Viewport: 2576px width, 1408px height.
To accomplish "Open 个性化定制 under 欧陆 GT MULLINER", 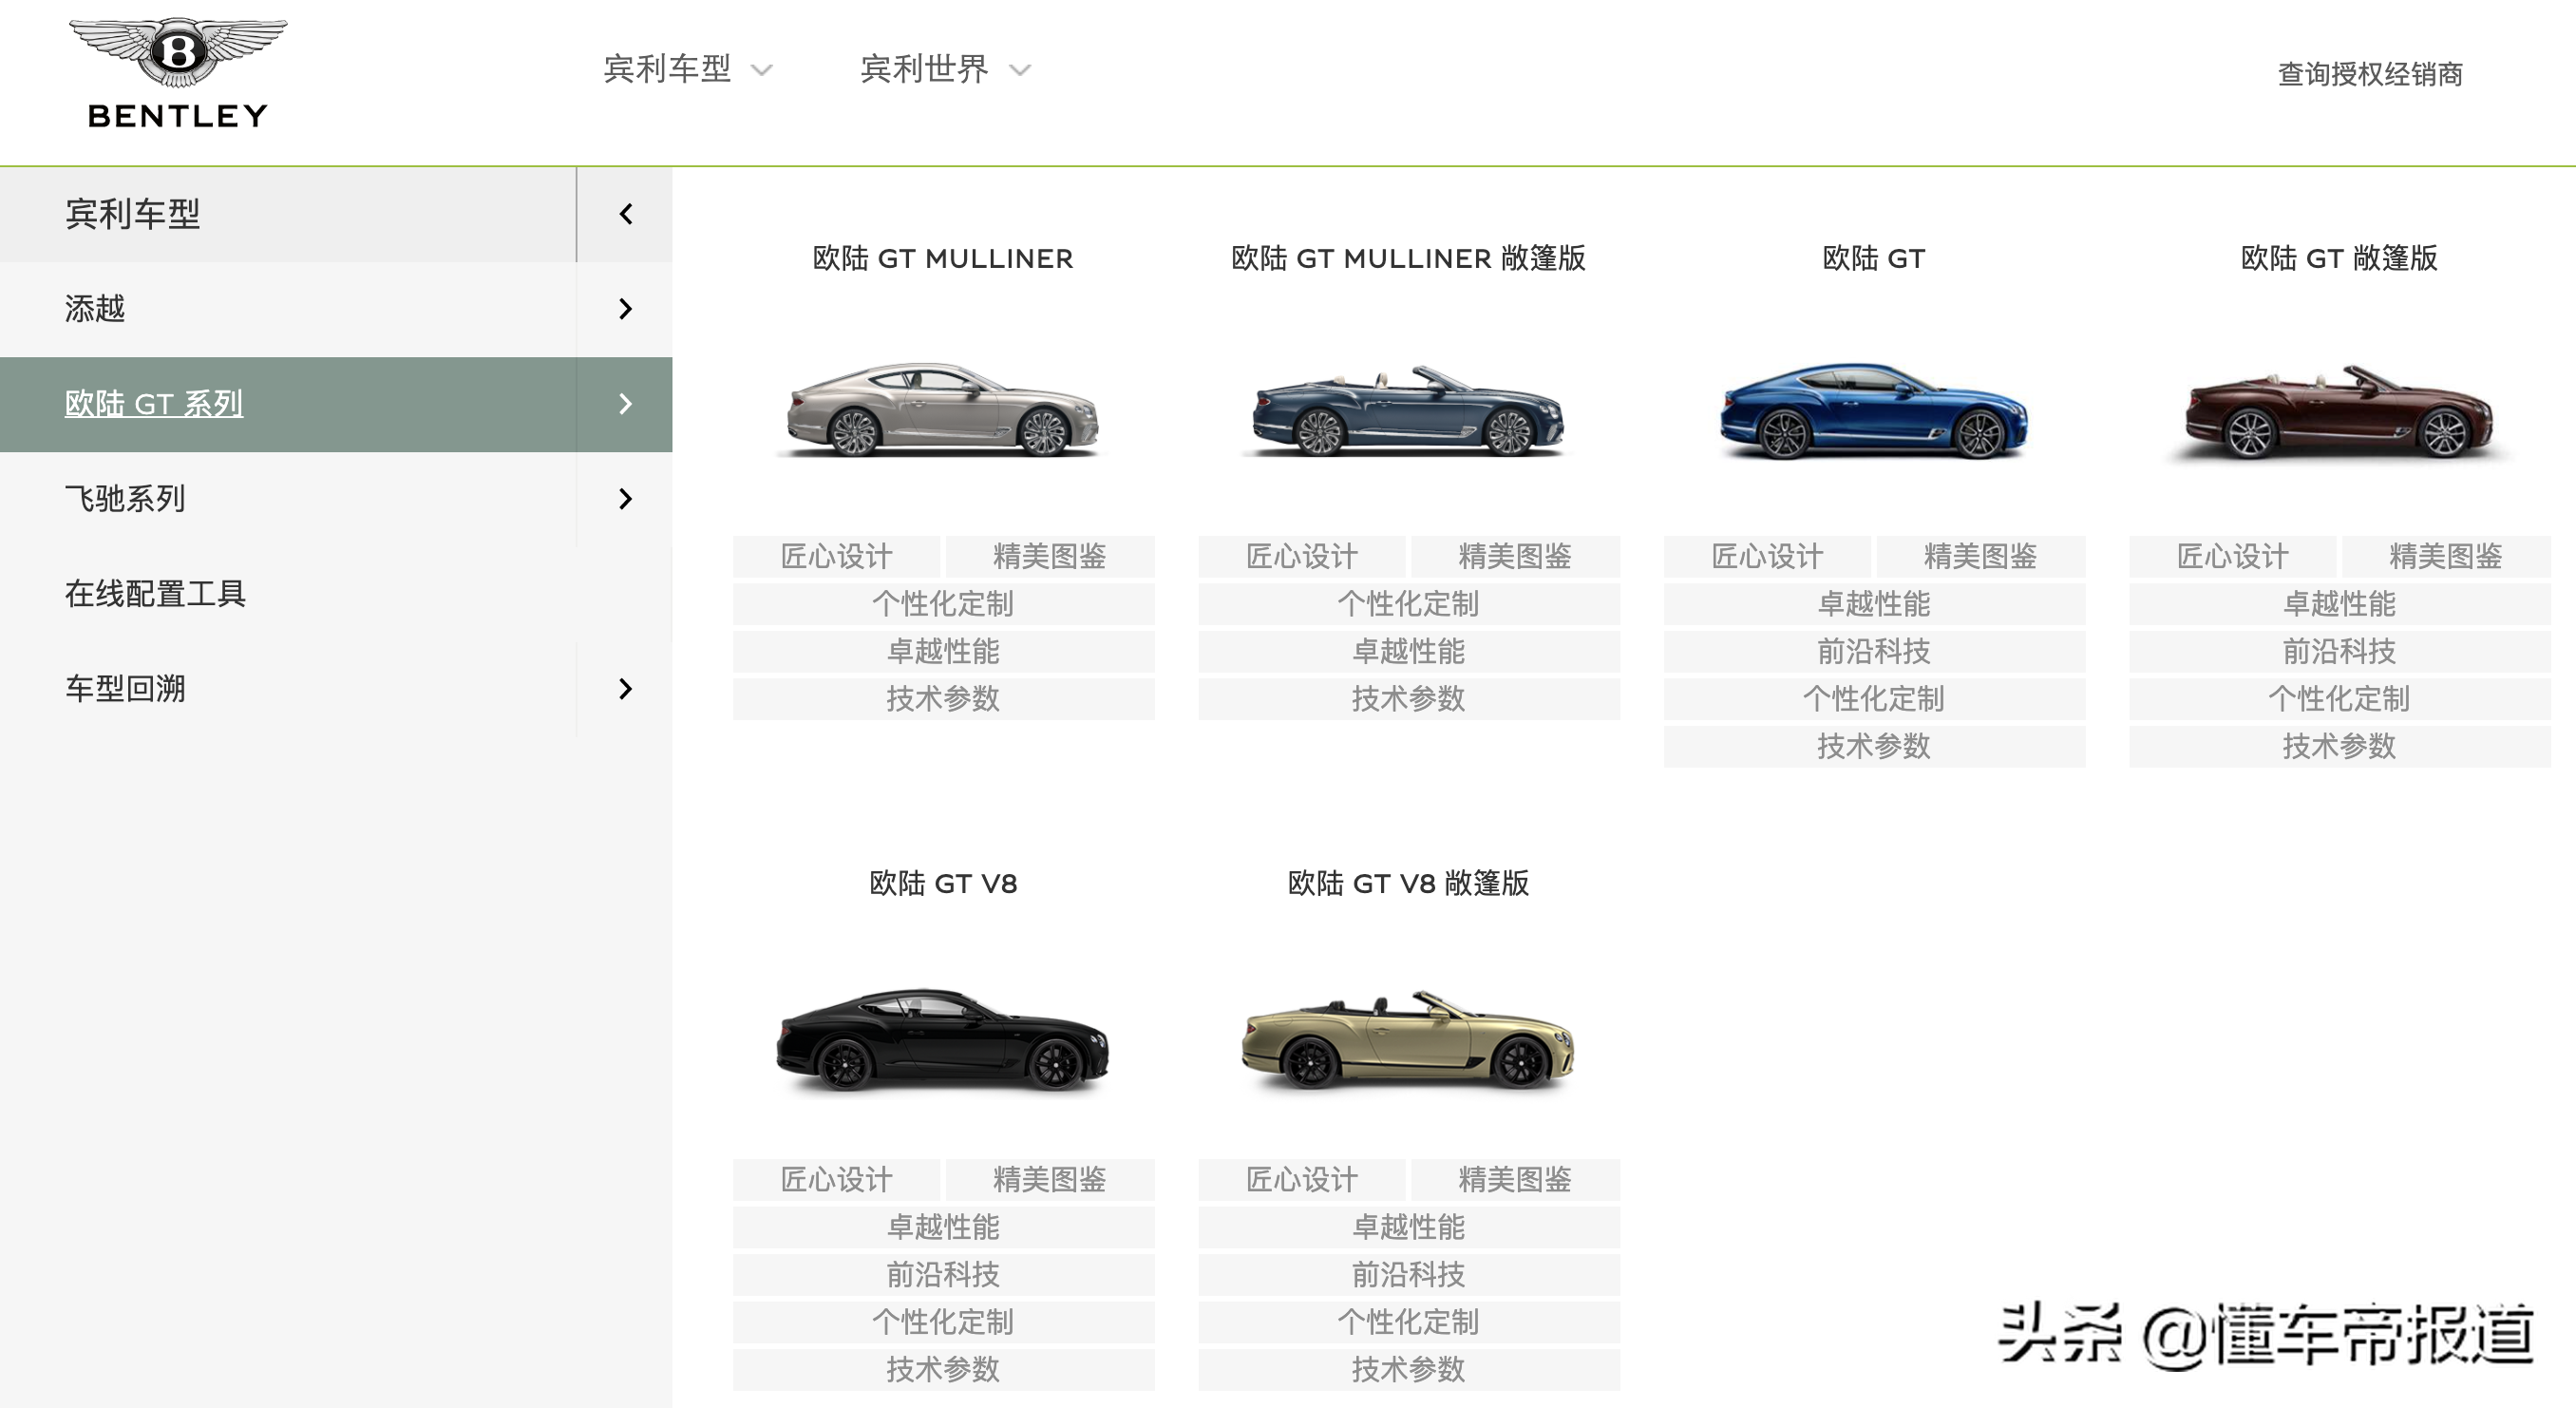I will (x=943, y=604).
